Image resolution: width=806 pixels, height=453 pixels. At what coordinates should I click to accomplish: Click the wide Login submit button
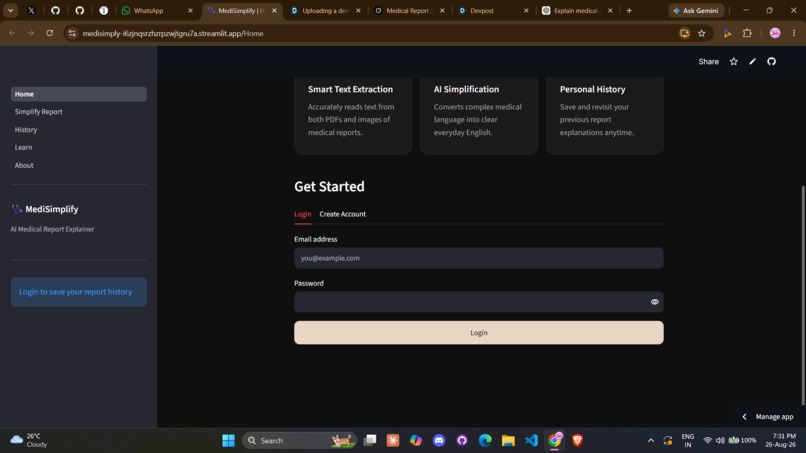pos(479,333)
